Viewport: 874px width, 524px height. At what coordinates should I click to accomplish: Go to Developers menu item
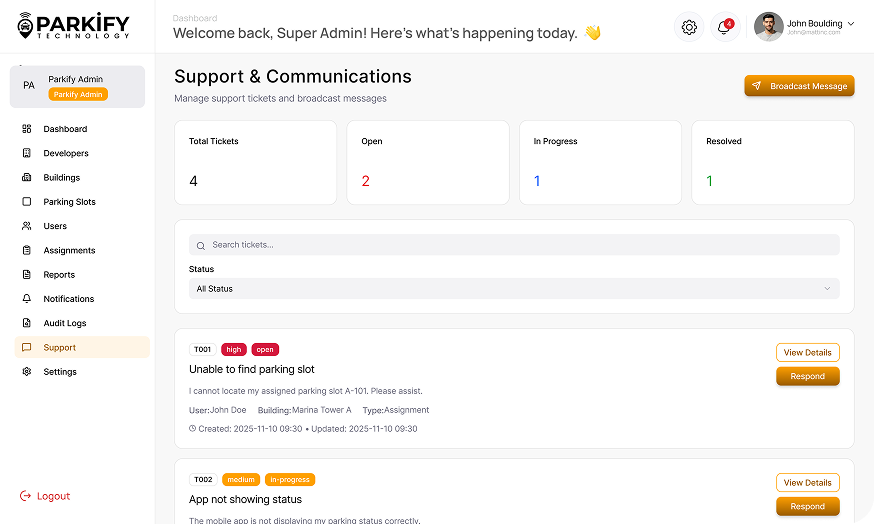point(66,153)
